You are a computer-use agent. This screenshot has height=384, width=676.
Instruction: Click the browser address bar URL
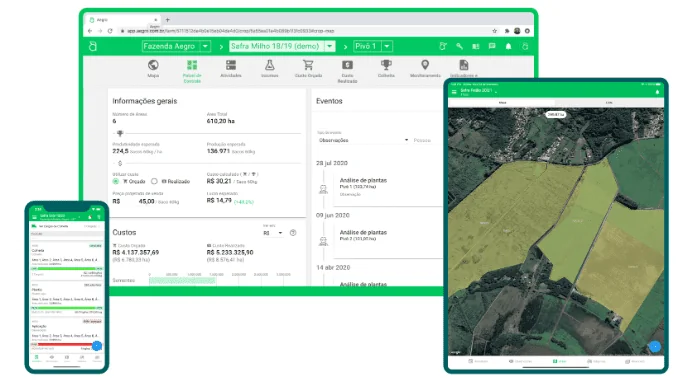coord(231,31)
